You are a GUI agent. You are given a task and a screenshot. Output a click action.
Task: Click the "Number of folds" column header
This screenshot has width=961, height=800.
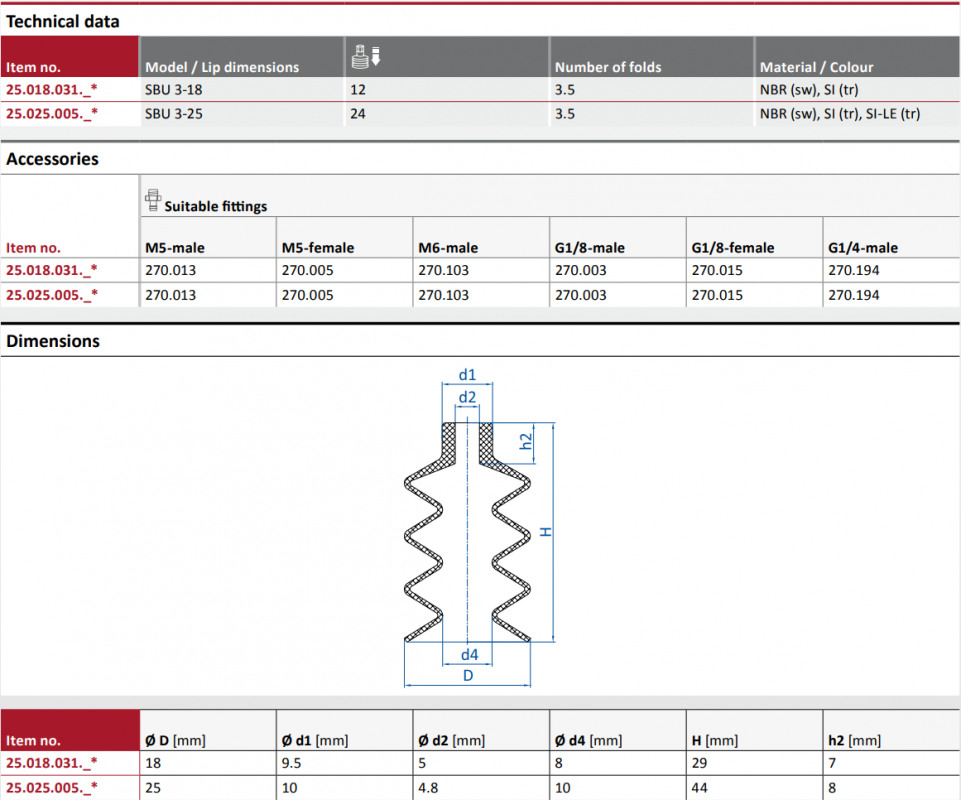608,67
